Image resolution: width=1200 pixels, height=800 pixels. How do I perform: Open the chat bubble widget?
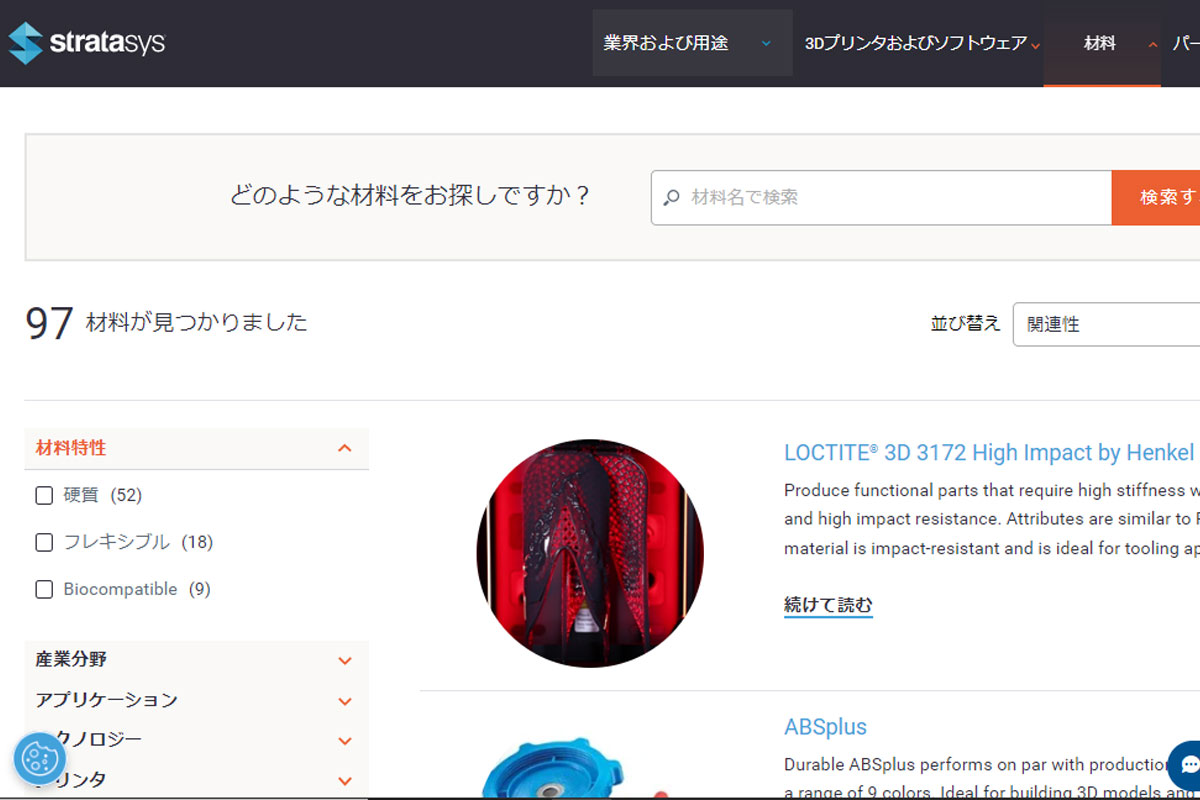point(1188,766)
